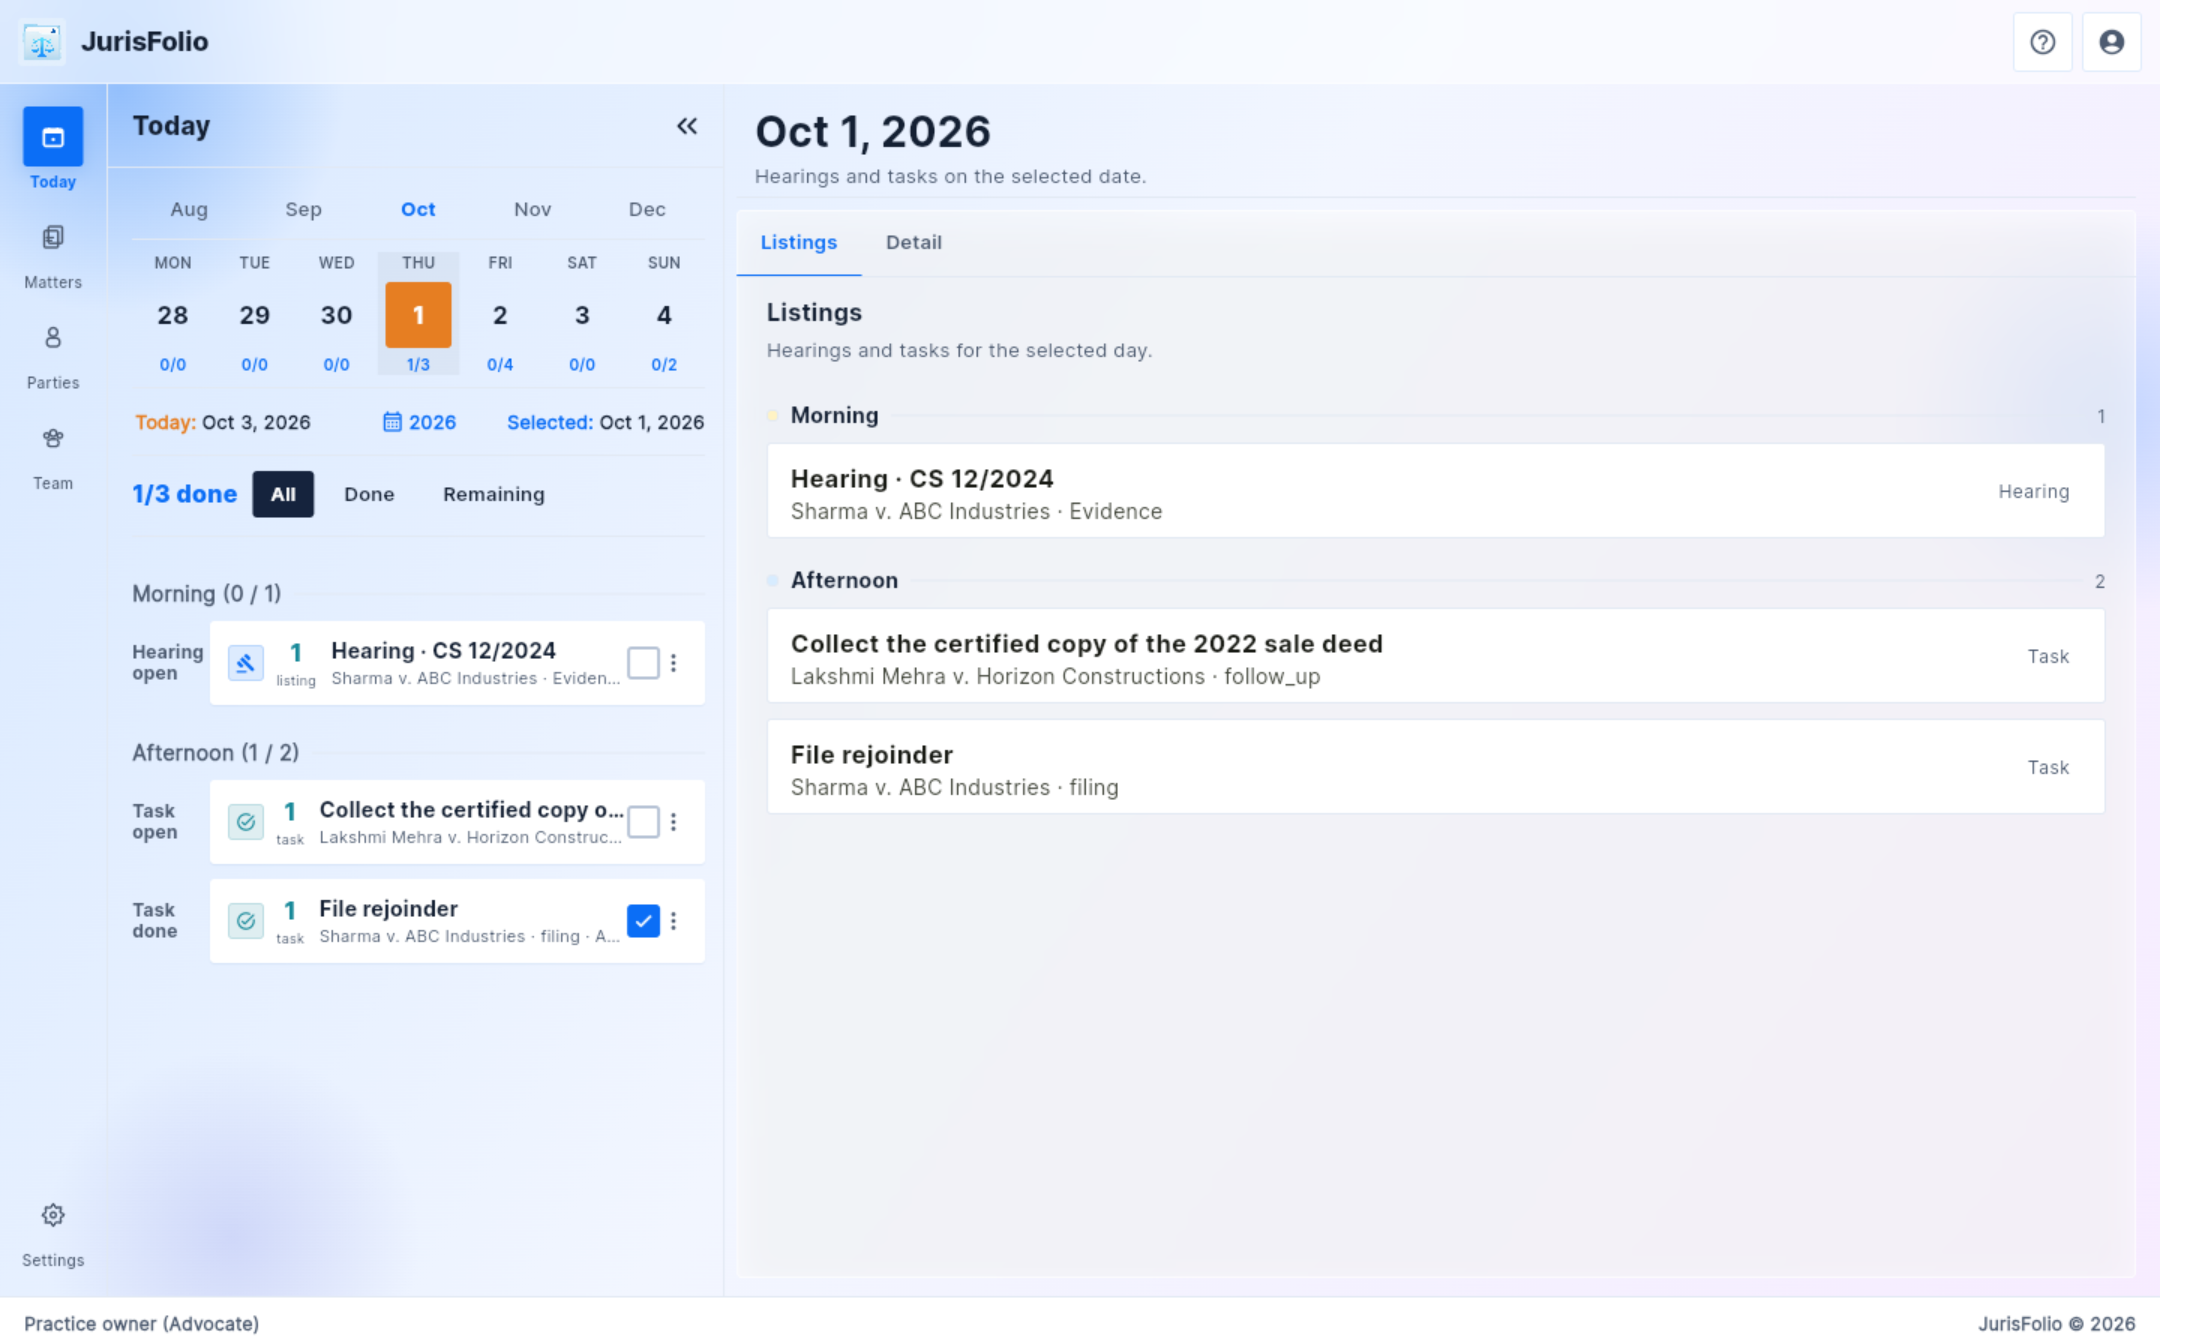The width and height of the screenshot is (2186, 1340).
Task: Collapse the Today panel with double chevron
Action: [x=687, y=126]
